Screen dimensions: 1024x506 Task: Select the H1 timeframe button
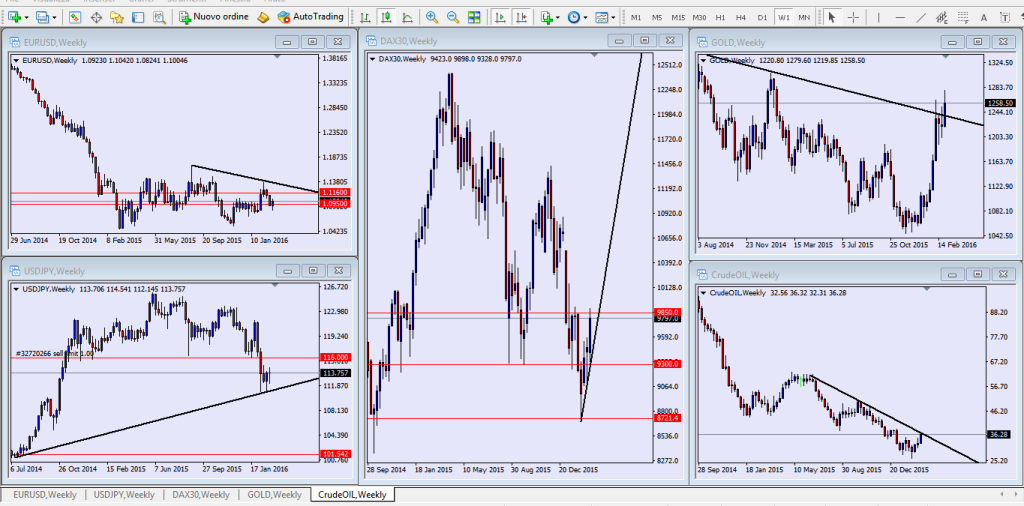[x=720, y=17]
